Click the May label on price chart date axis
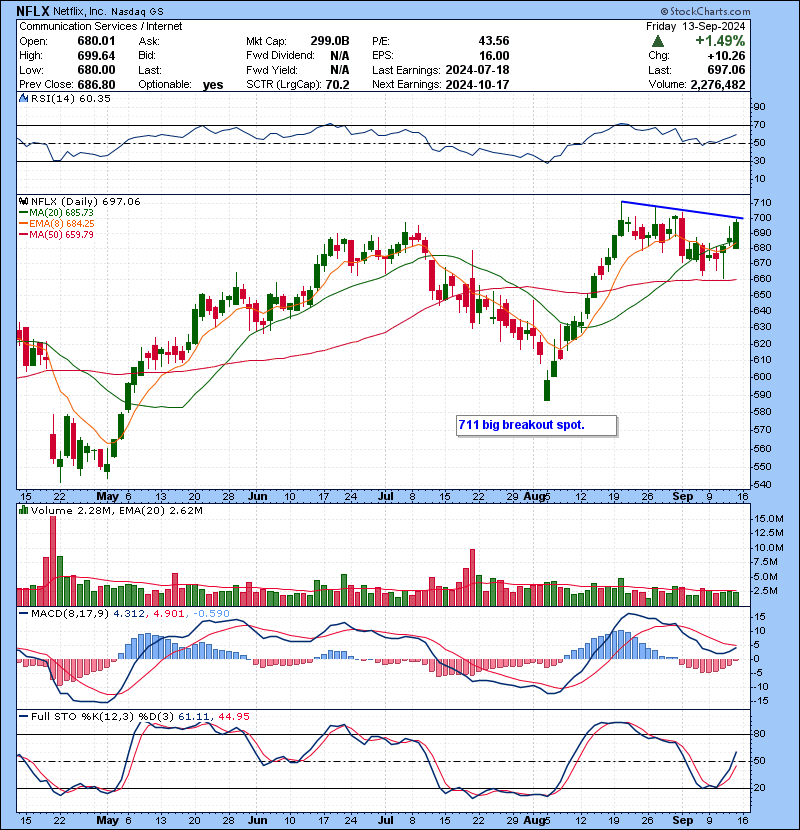The image size is (800, 830). (107, 497)
